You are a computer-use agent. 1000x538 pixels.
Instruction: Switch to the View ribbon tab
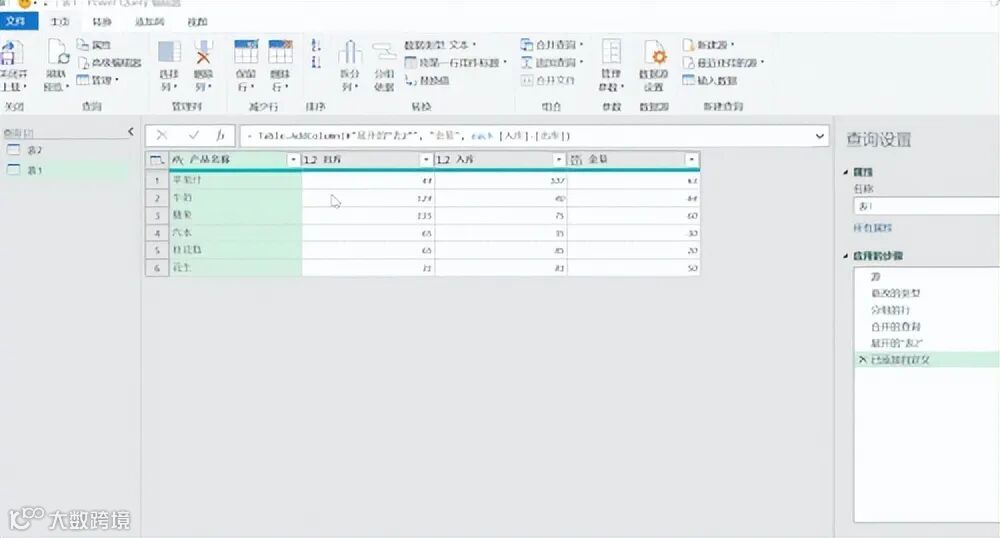197,22
